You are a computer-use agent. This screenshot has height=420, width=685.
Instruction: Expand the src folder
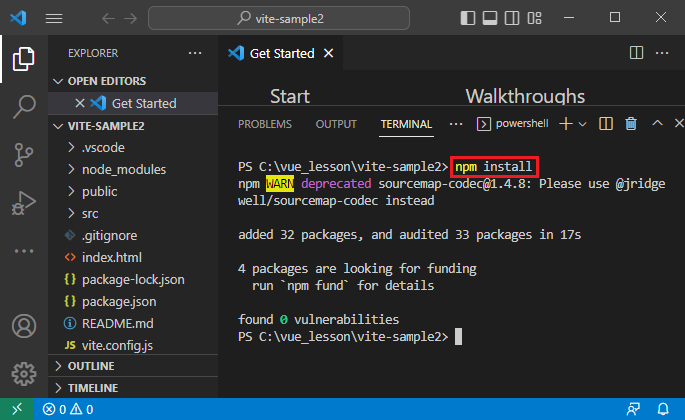click(133, 213)
